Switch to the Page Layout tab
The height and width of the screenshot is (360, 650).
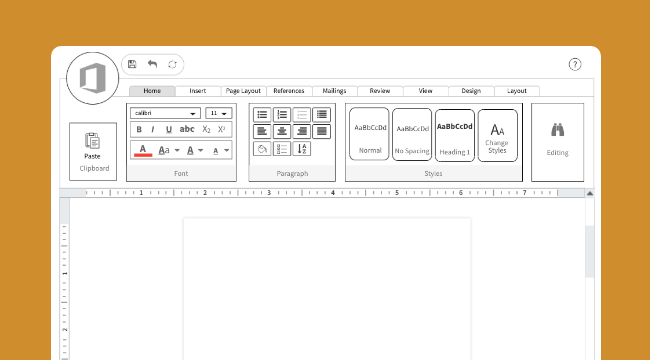tap(243, 91)
